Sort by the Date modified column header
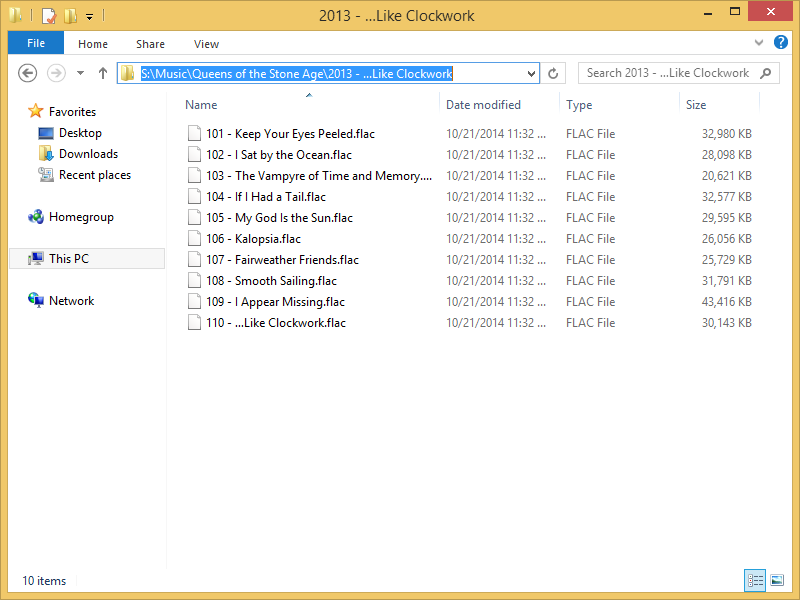 click(x=483, y=105)
